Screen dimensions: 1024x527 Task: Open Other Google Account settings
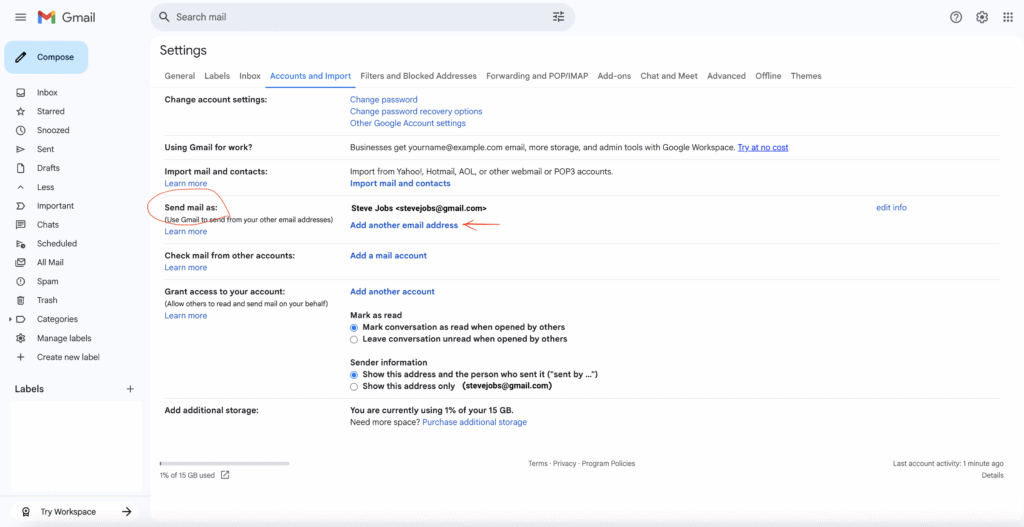[x=408, y=123]
